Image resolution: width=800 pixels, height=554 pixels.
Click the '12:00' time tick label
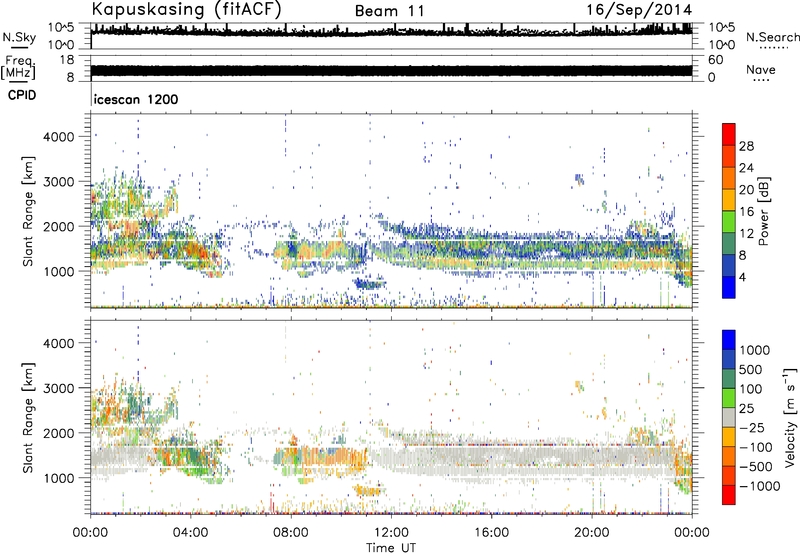[x=391, y=533]
